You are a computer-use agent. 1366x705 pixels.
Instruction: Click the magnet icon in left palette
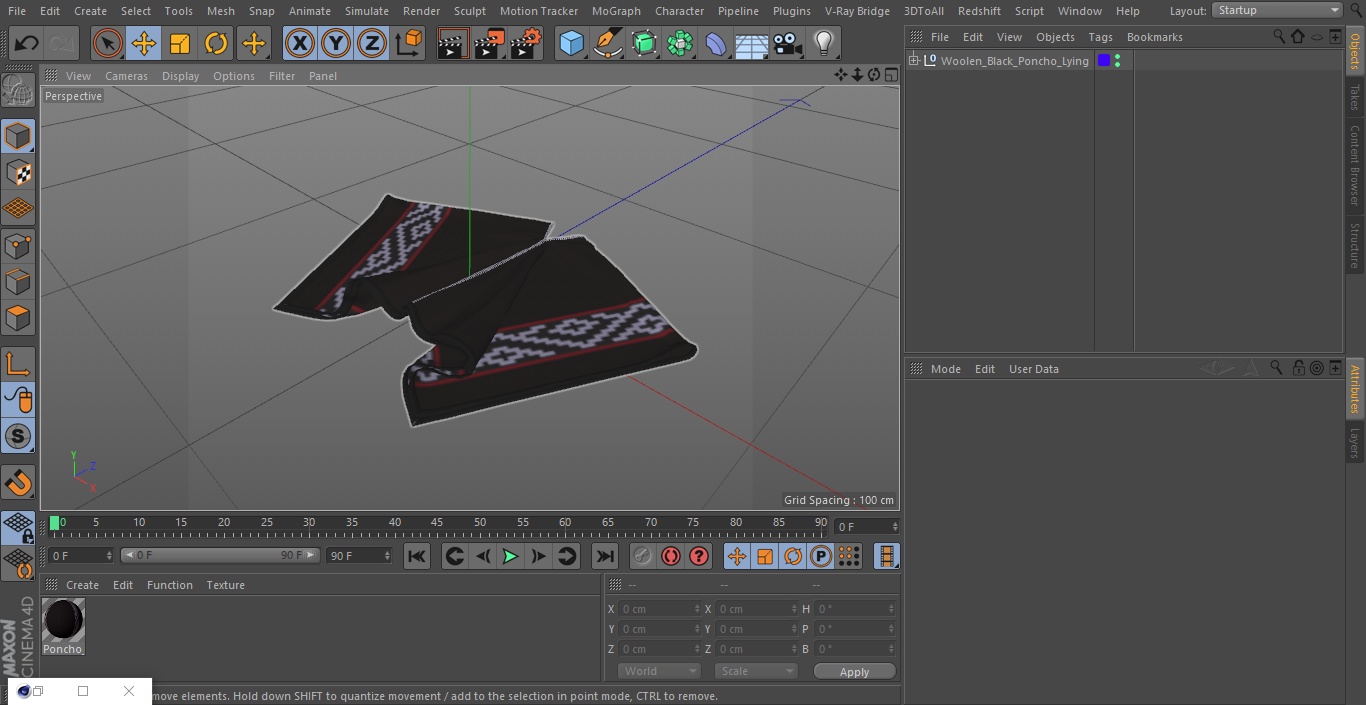click(x=18, y=483)
